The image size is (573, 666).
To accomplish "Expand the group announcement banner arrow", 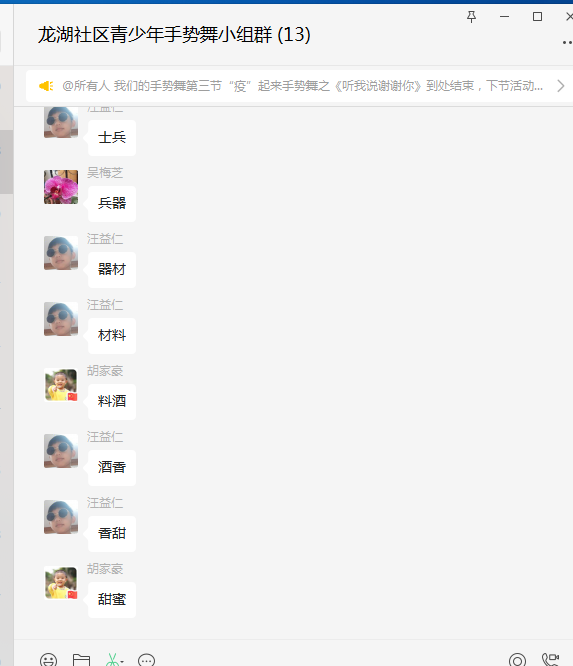I will [x=561, y=86].
